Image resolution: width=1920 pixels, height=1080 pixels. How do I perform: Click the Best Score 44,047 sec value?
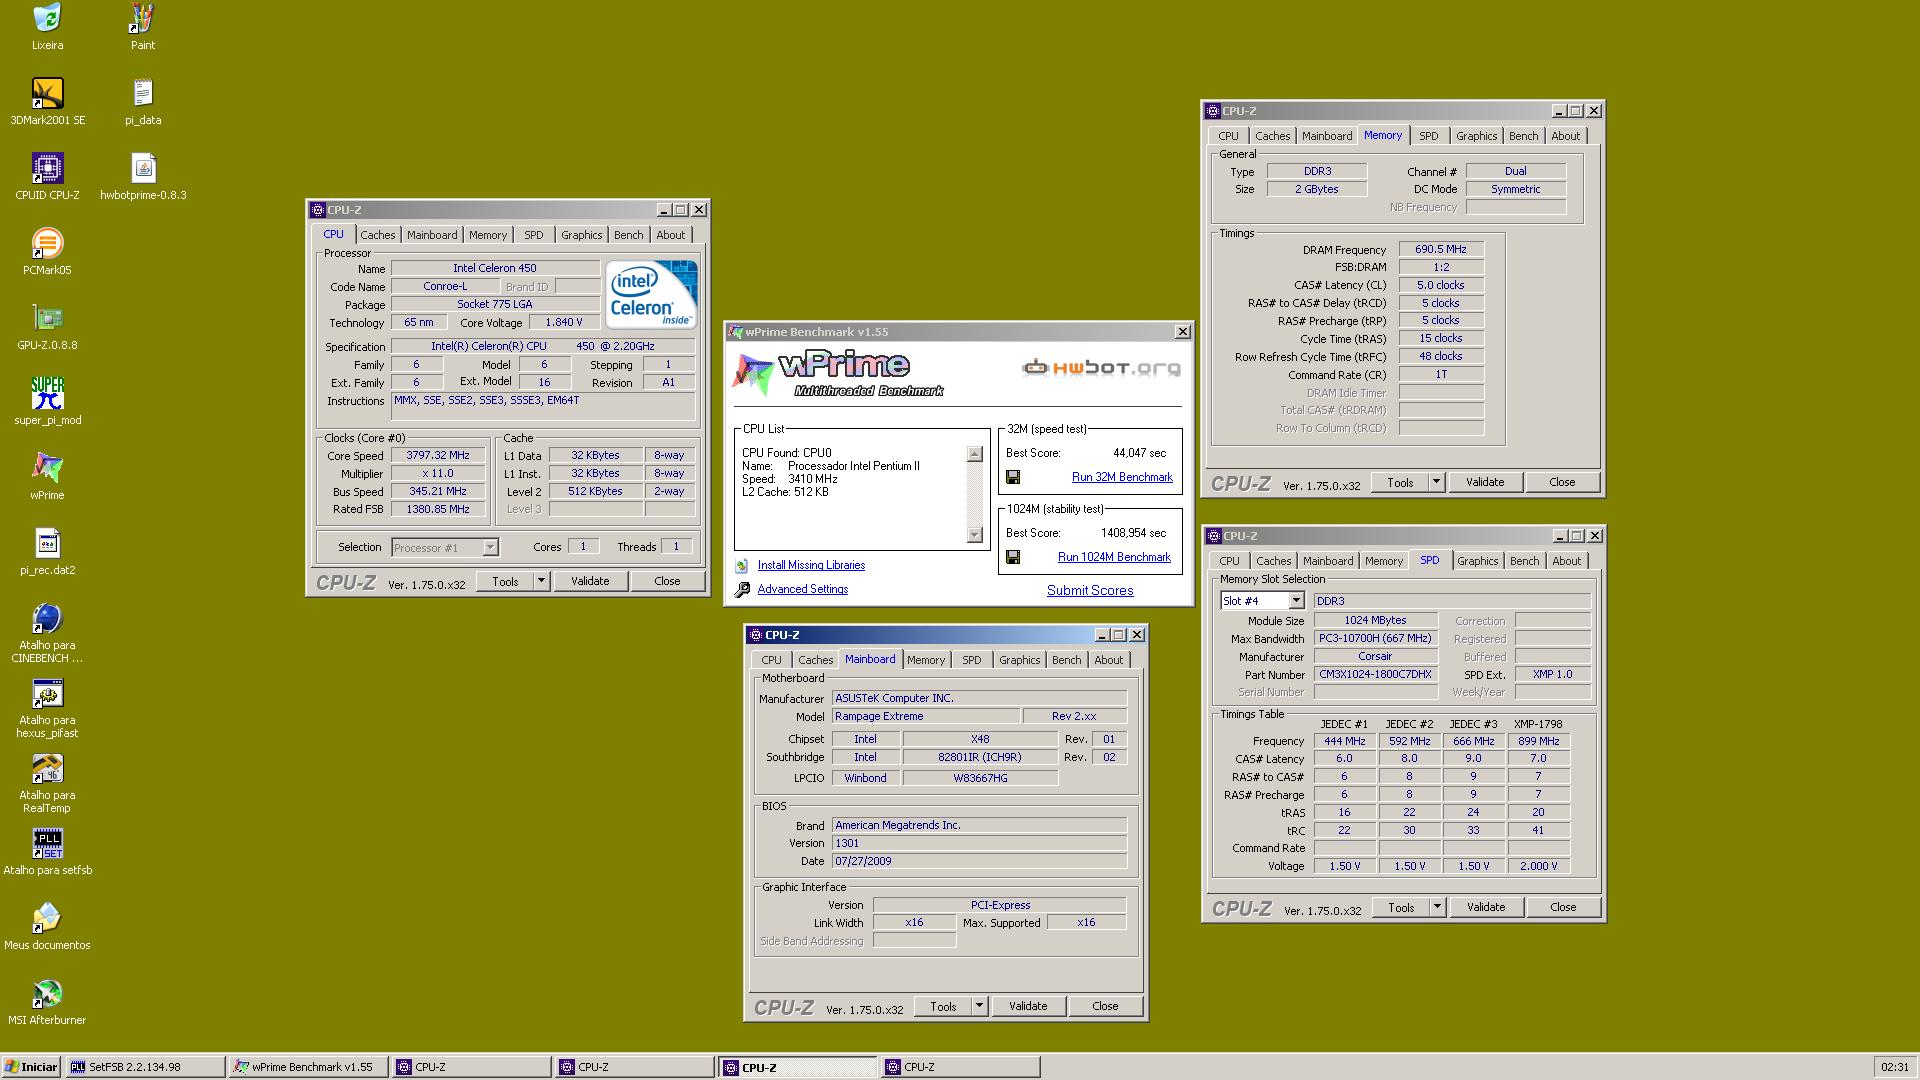tap(1139, 453)
